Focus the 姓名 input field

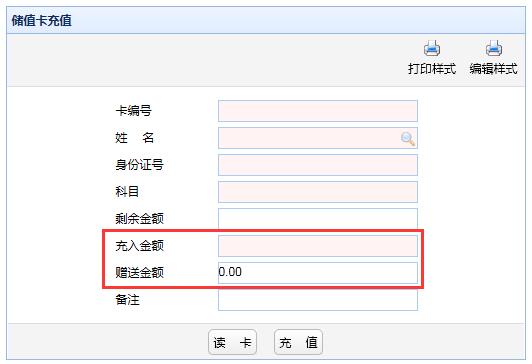pyautogui.click(x=318, y=138)
